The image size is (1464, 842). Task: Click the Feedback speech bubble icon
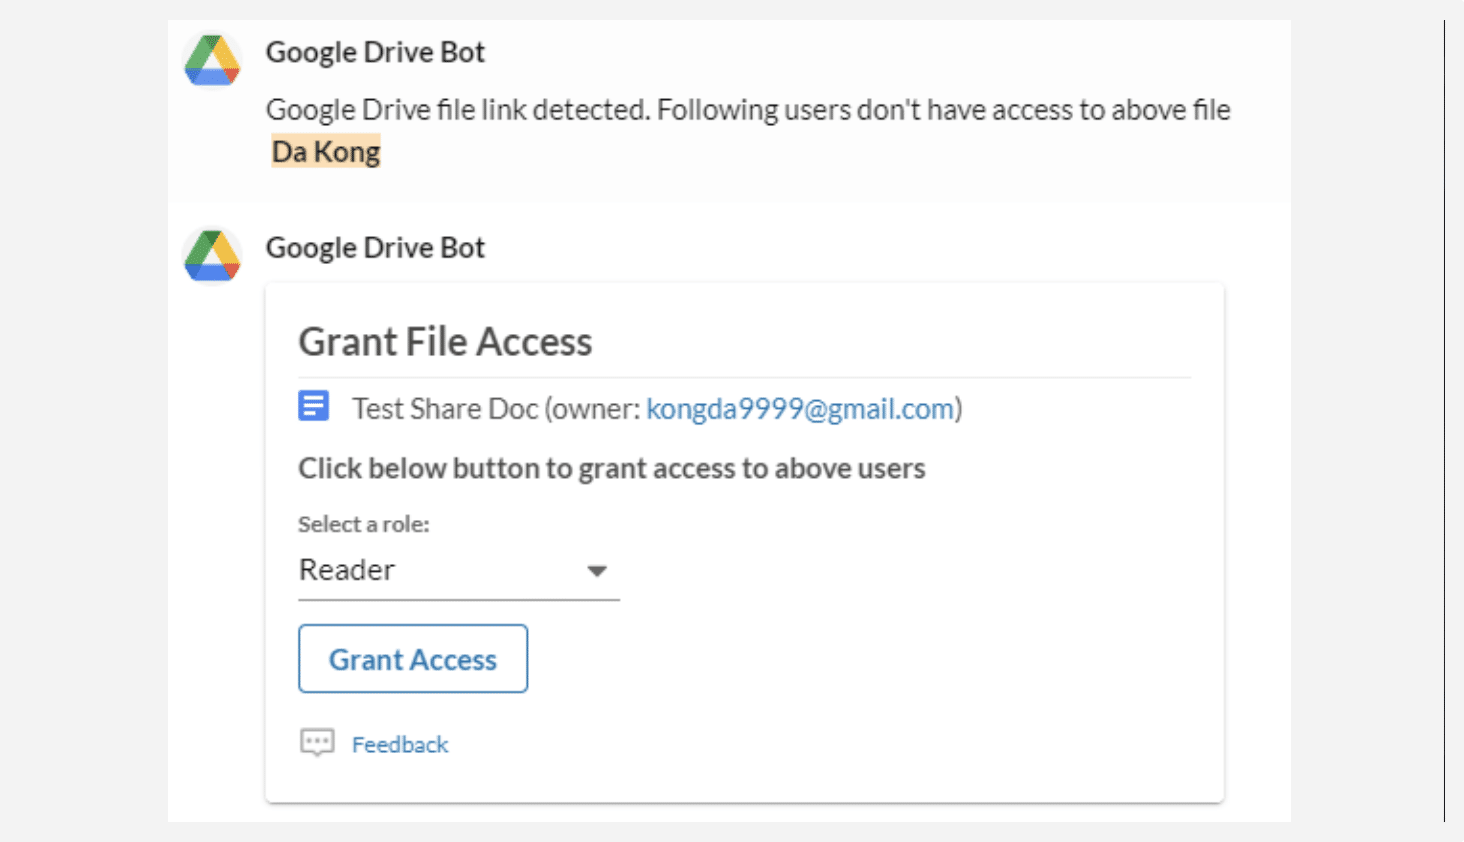pos(317,743)
